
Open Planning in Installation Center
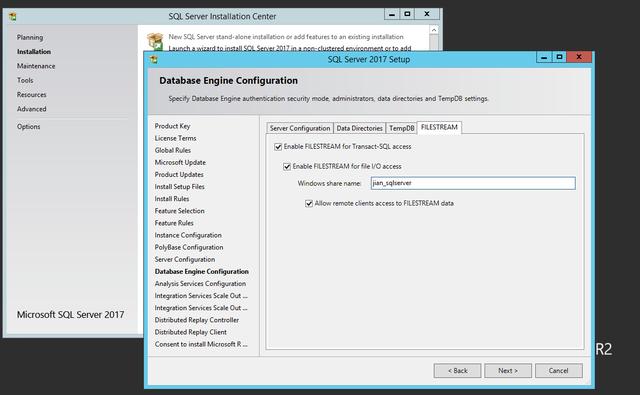tap(30, 37)
